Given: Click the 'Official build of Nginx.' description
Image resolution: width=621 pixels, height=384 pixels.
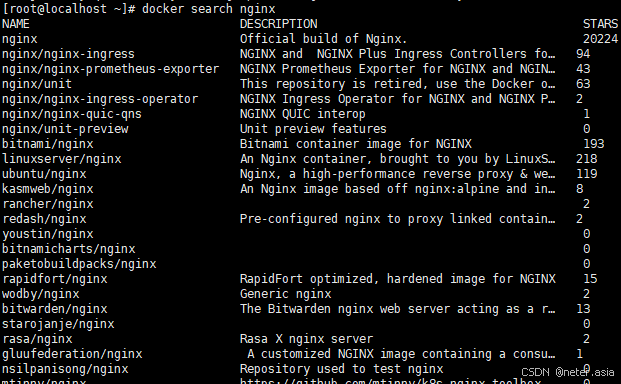Looking at the screenshot, I should 323,39.
